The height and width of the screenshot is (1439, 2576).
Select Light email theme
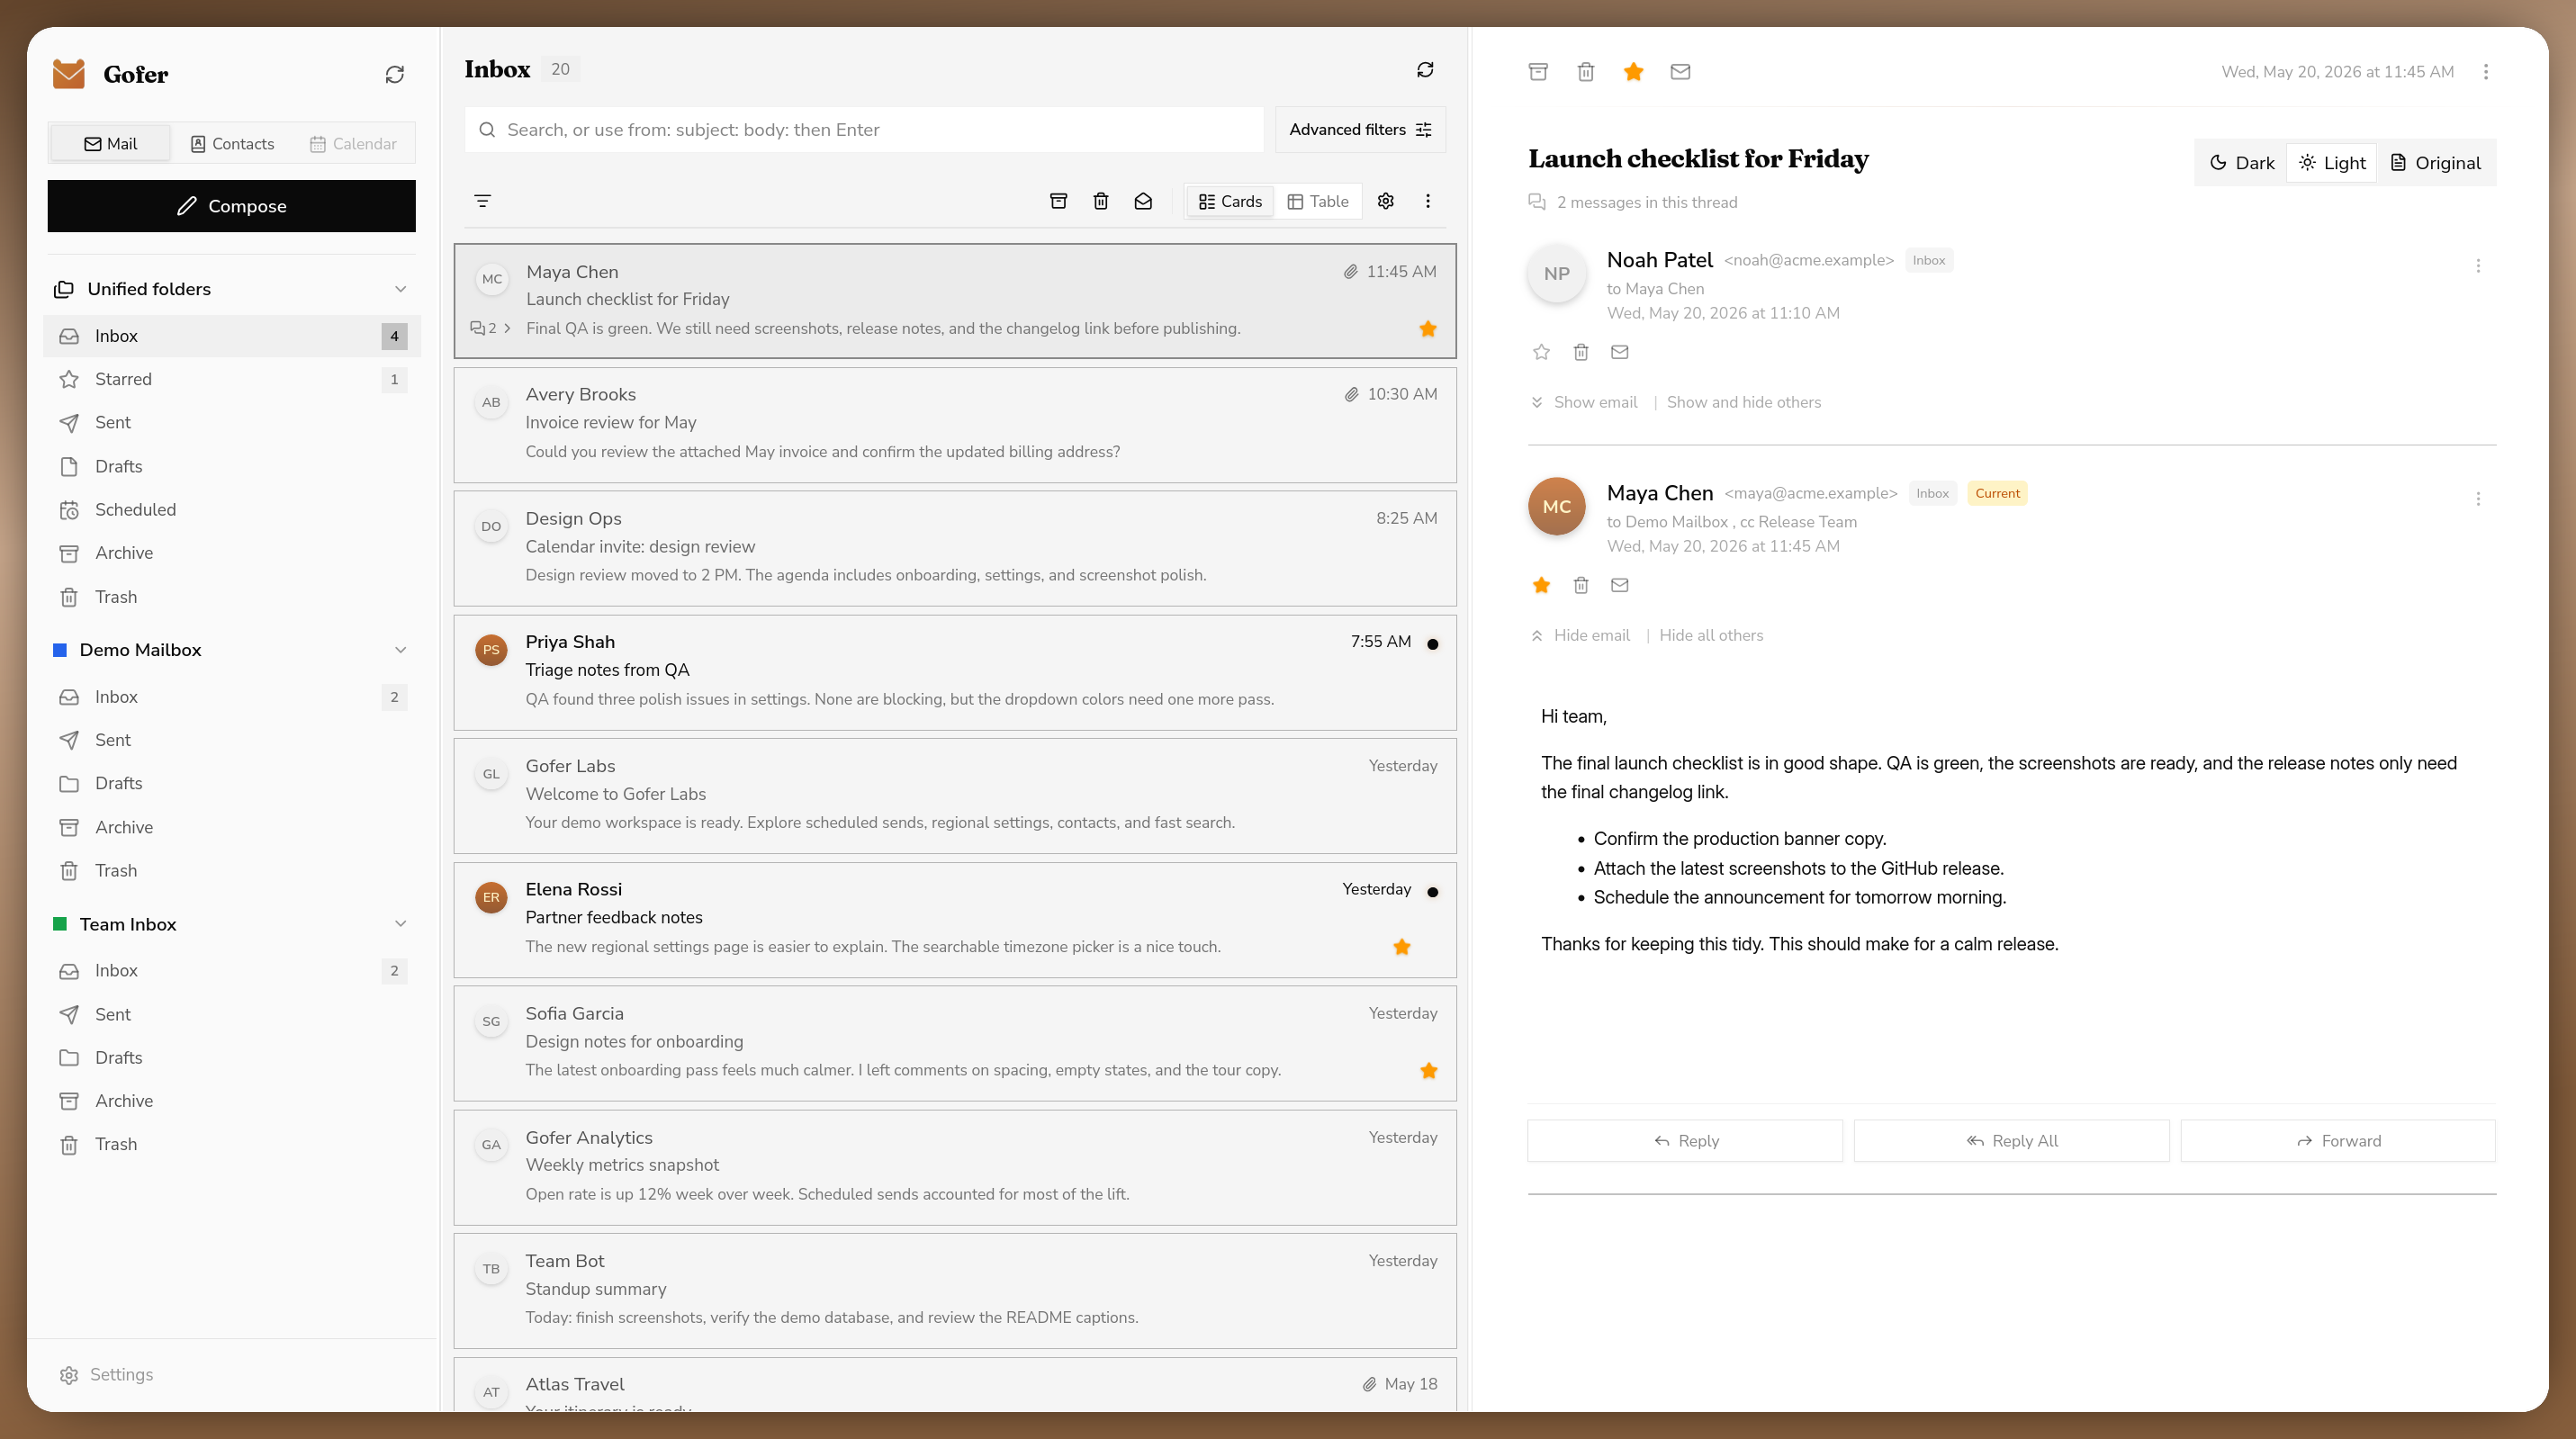point(2331,163)
